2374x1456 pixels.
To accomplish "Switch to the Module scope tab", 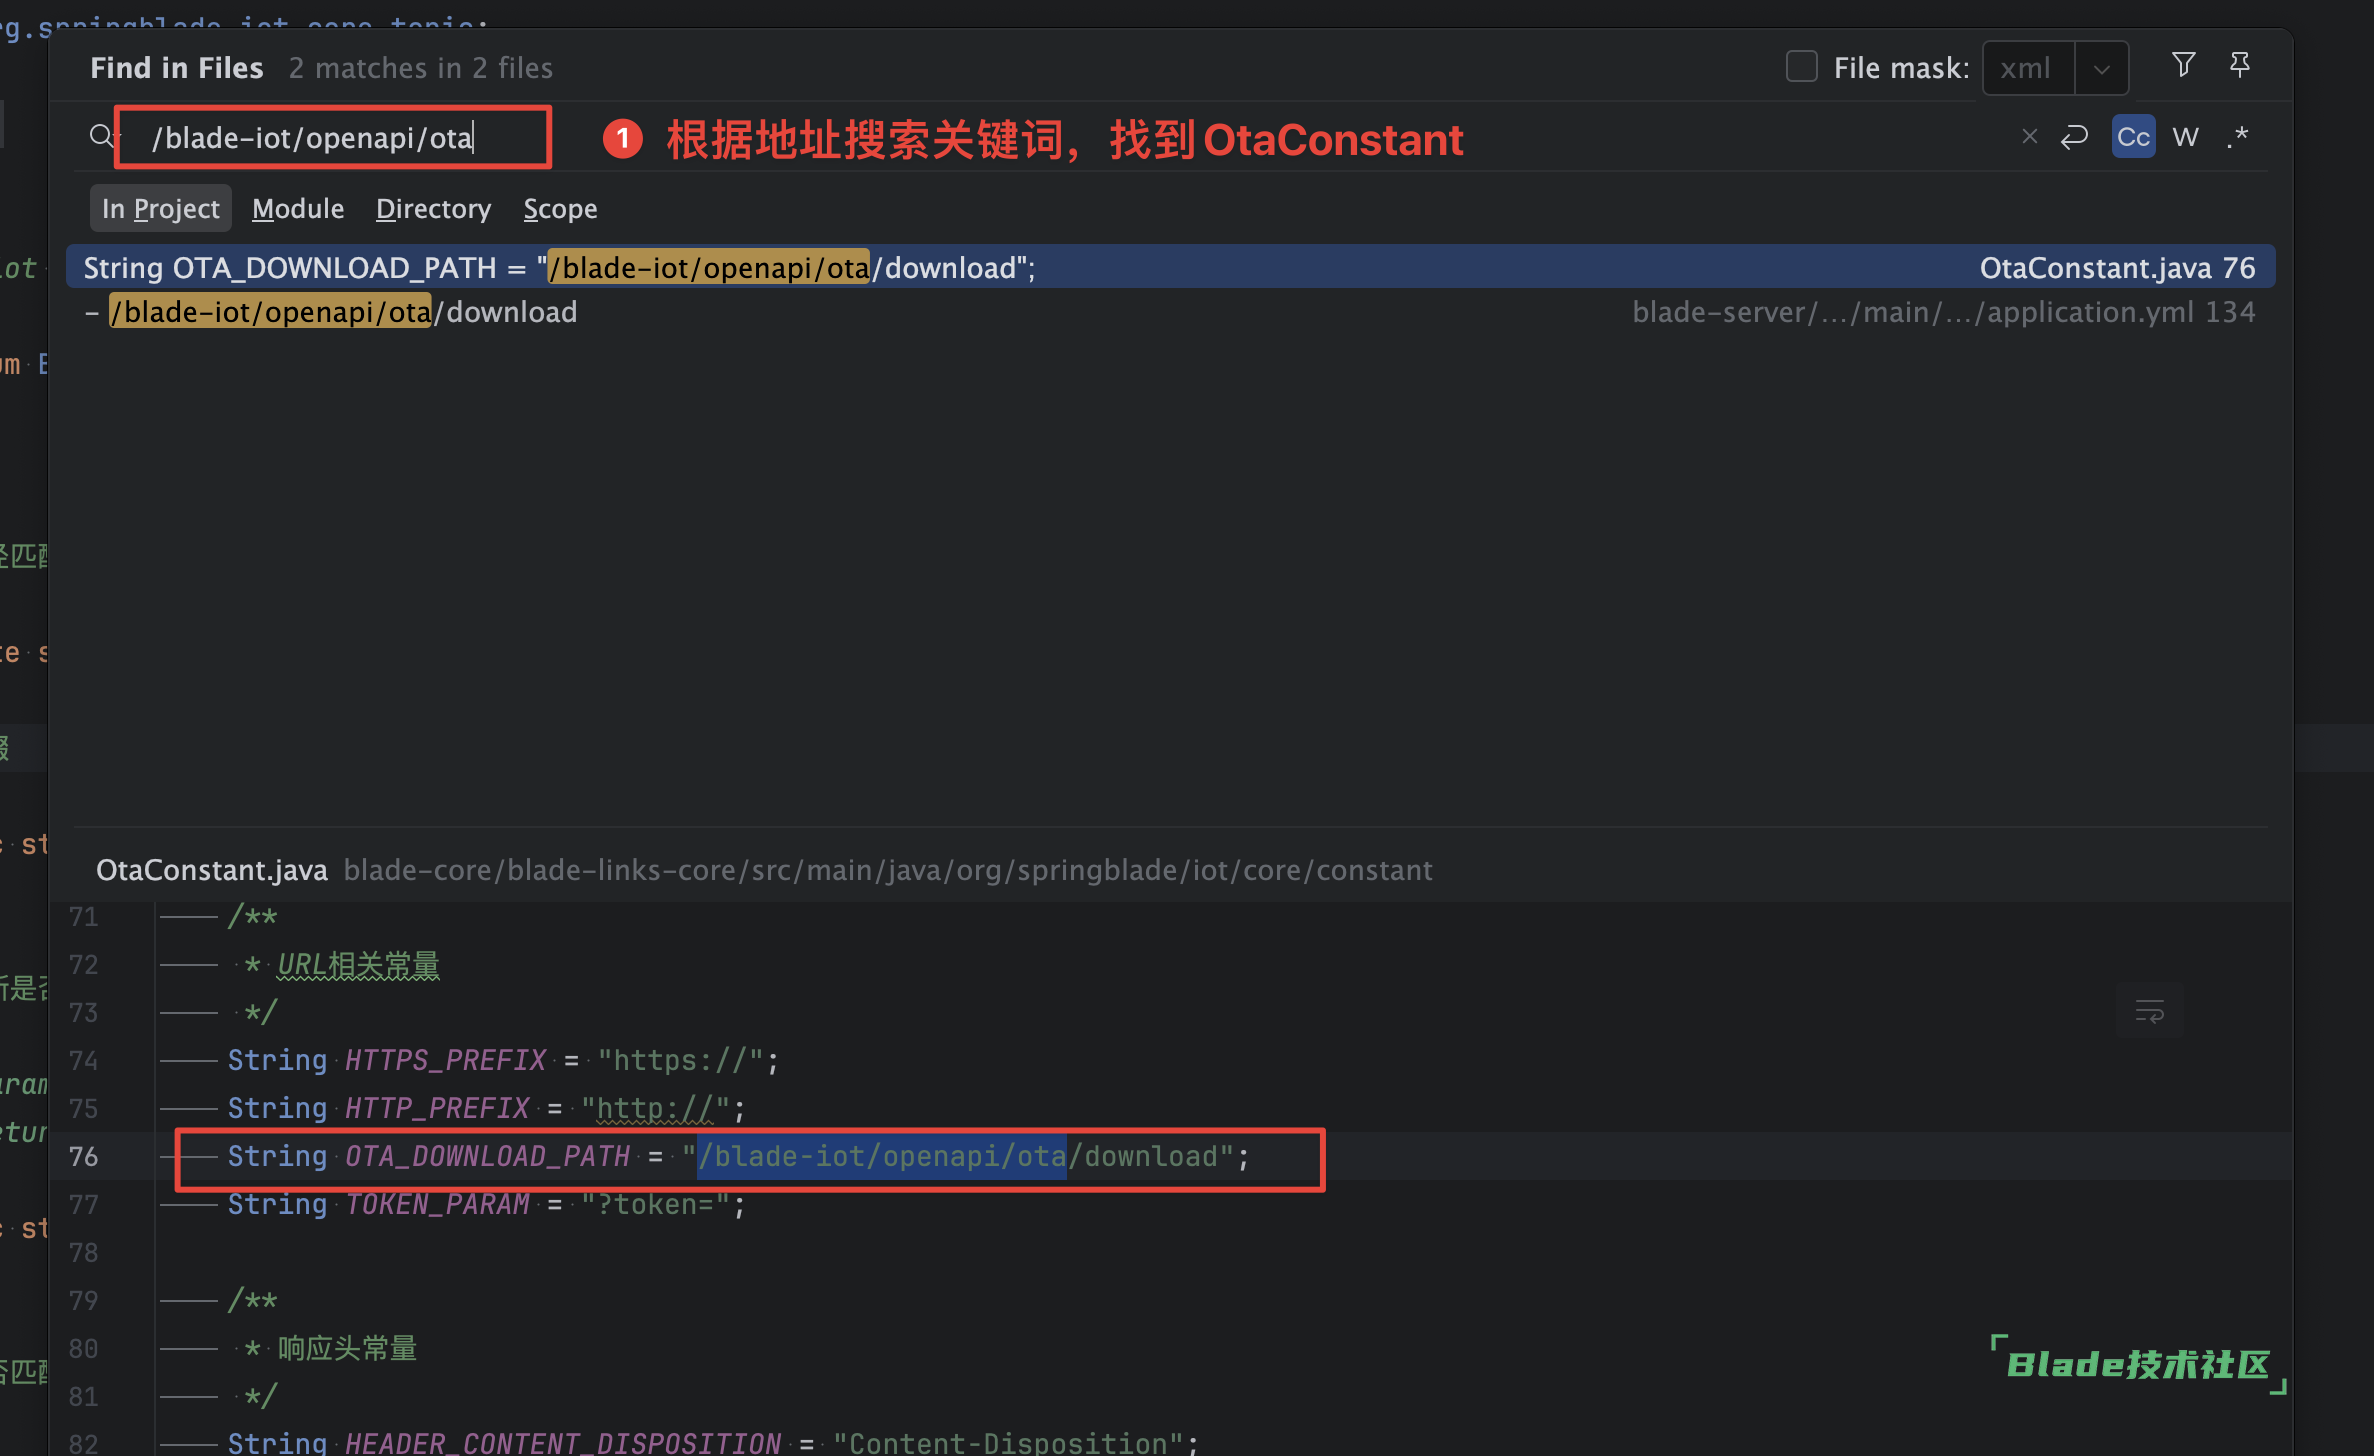I will pyautogui.click(x=298, y=208).
